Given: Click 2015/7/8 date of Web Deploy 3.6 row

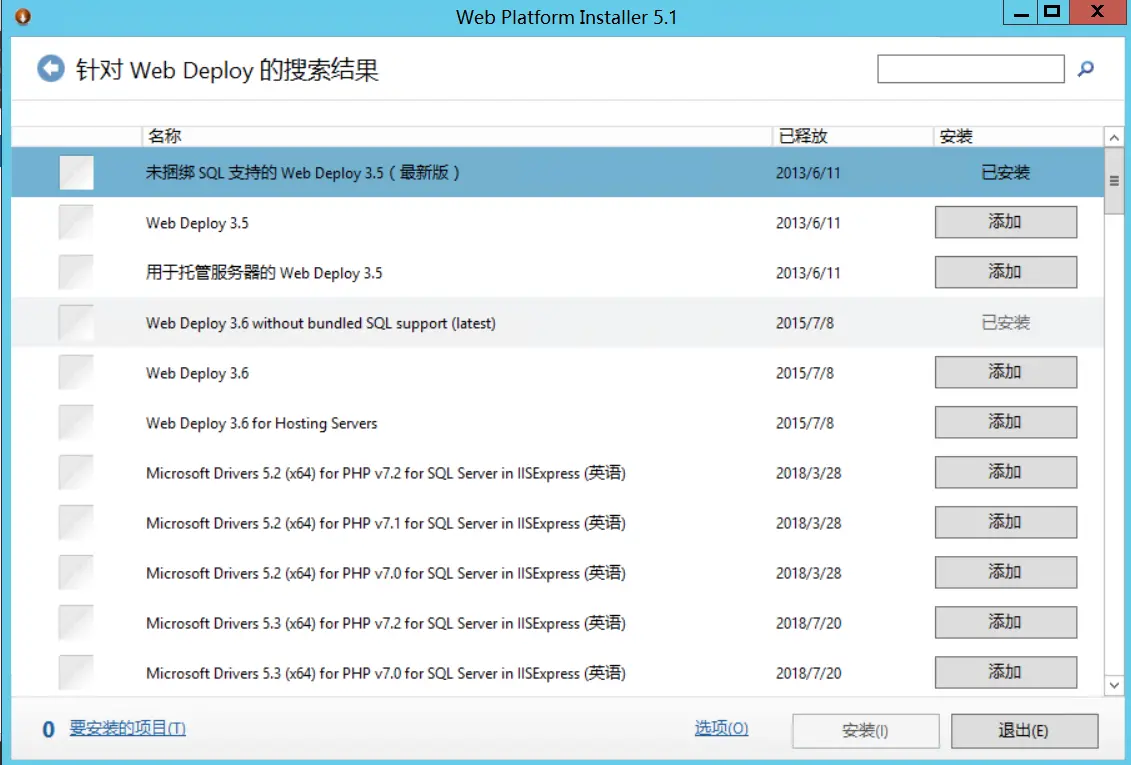Looking at the screenshot, I should pyautogui.click(x=805, y=373).
